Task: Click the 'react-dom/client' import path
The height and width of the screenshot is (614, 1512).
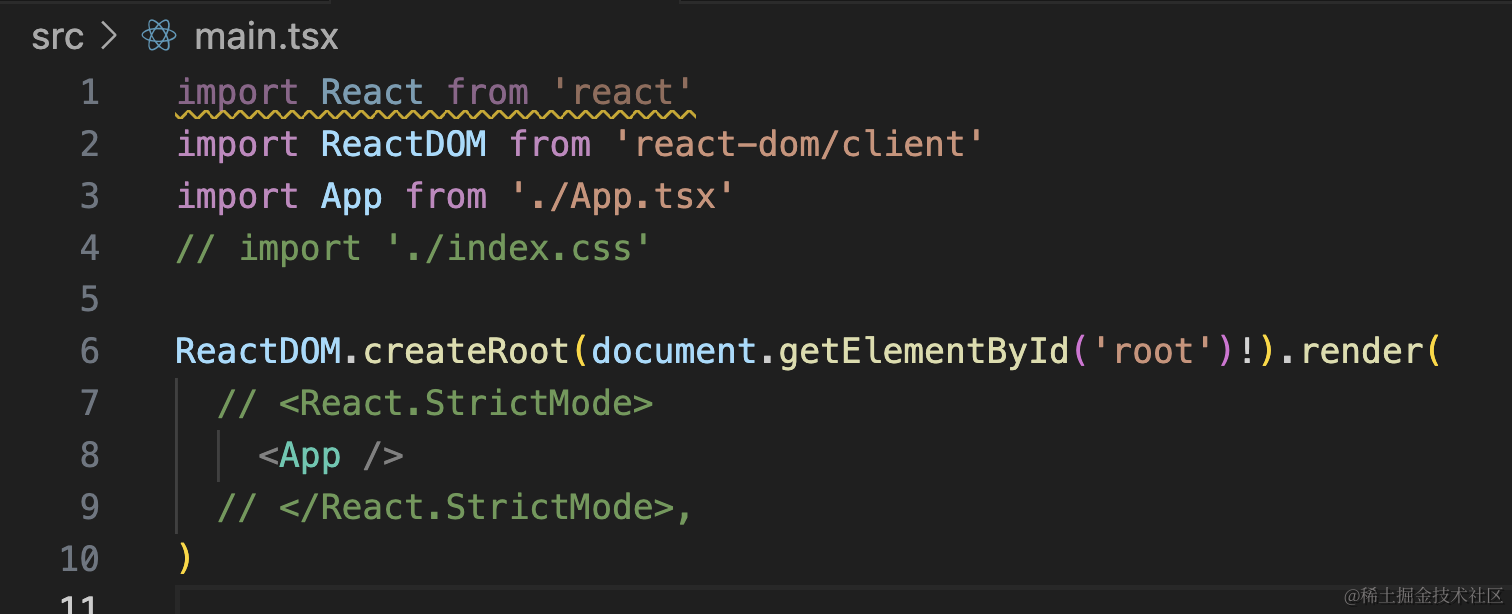Action: coord(799,144)
